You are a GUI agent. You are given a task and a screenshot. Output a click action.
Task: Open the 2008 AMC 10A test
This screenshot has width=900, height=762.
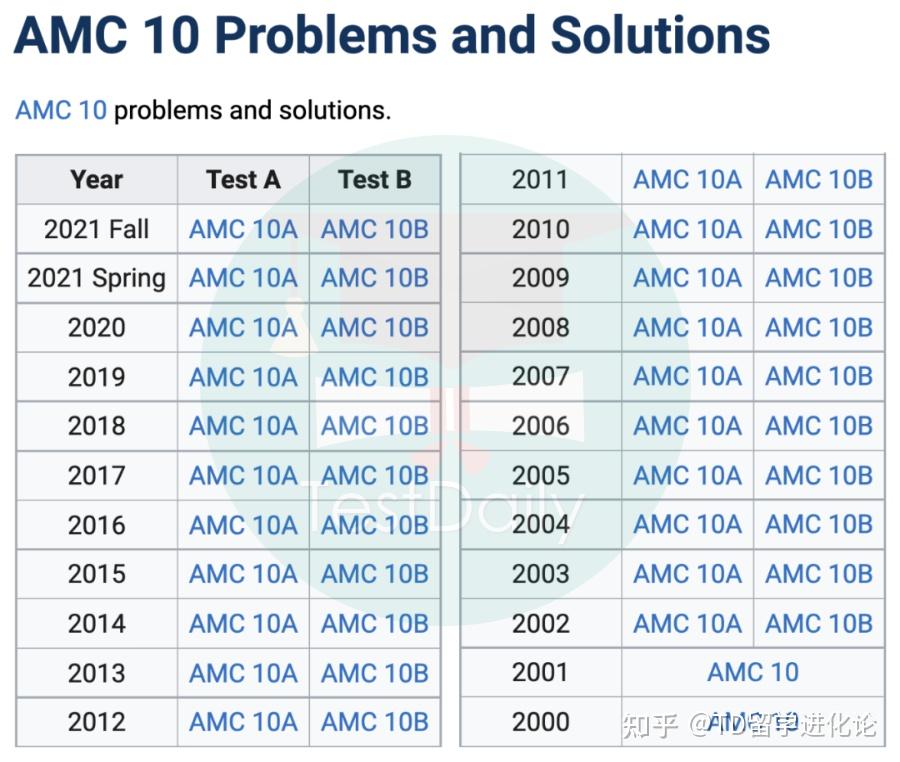coord(687,328)
